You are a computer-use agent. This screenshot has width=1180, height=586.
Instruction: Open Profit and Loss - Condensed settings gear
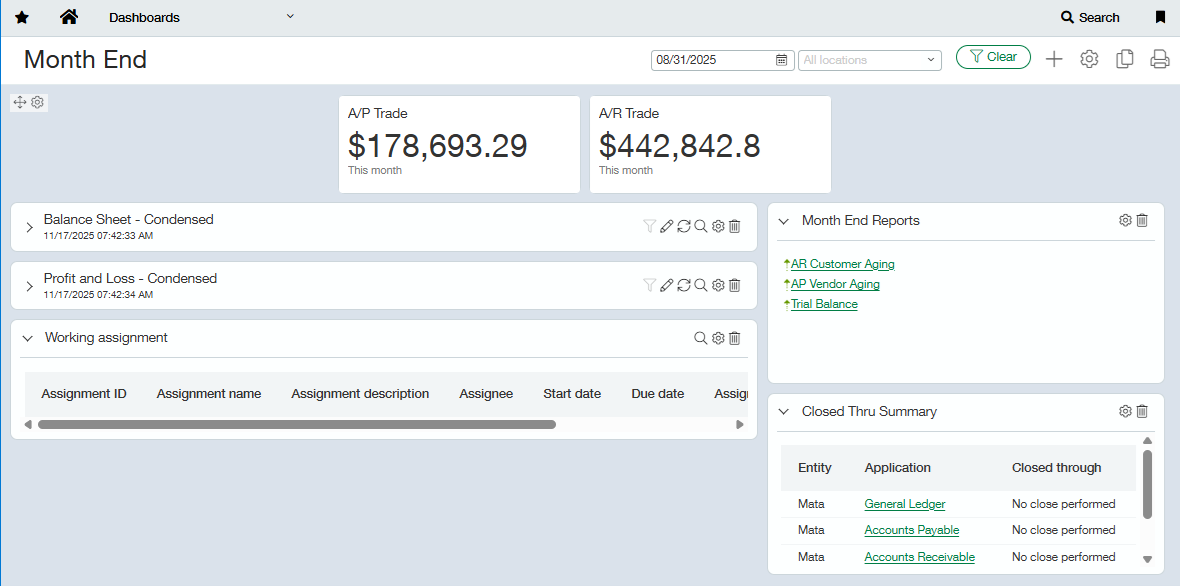tap(718, 285)
